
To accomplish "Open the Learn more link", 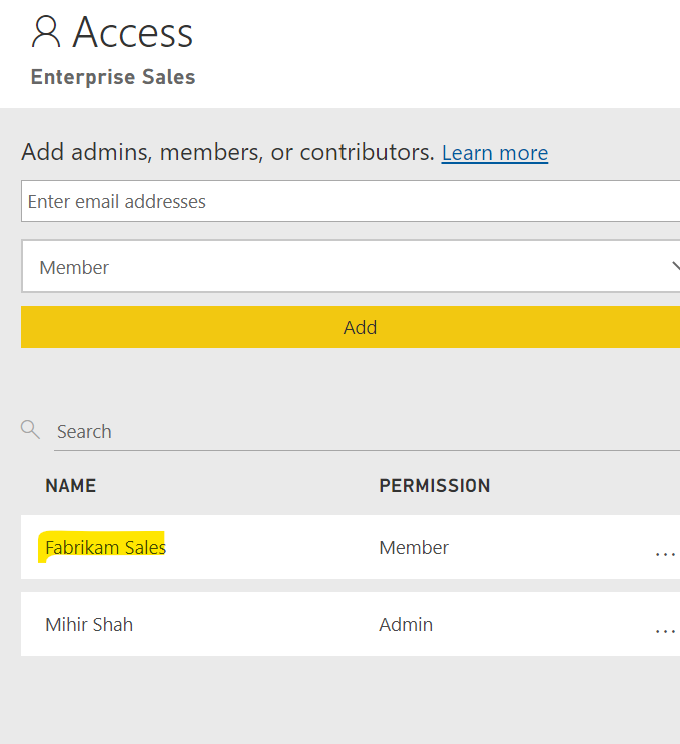I will pos(495,153).
